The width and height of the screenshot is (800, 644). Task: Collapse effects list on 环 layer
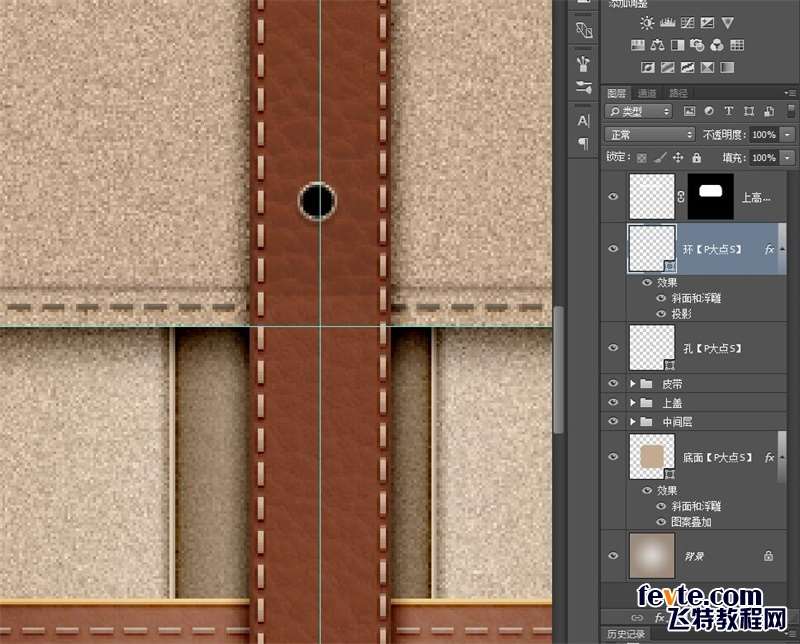tap(782, 249)
